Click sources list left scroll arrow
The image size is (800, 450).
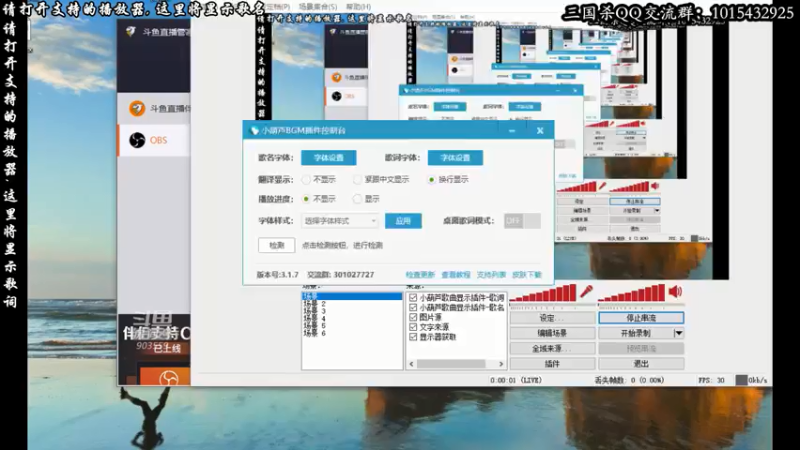click(x=412, y=364)
